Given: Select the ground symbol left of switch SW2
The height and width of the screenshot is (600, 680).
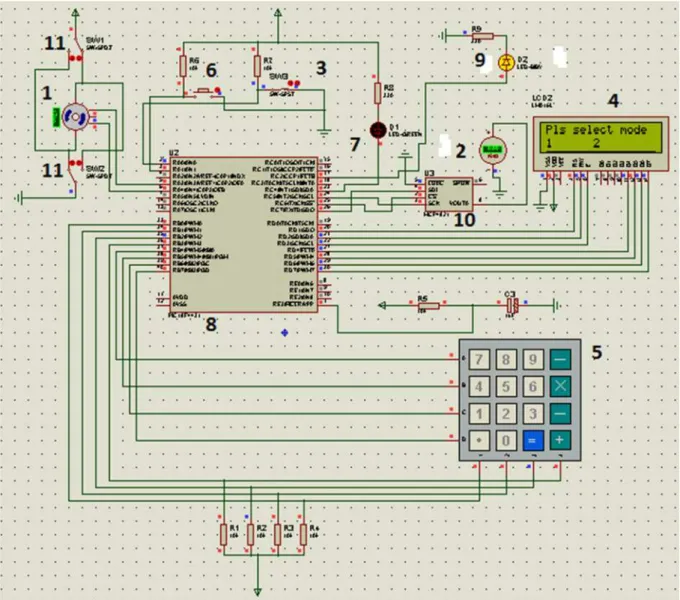Looking at the screenshot, I should coord(18,199).
